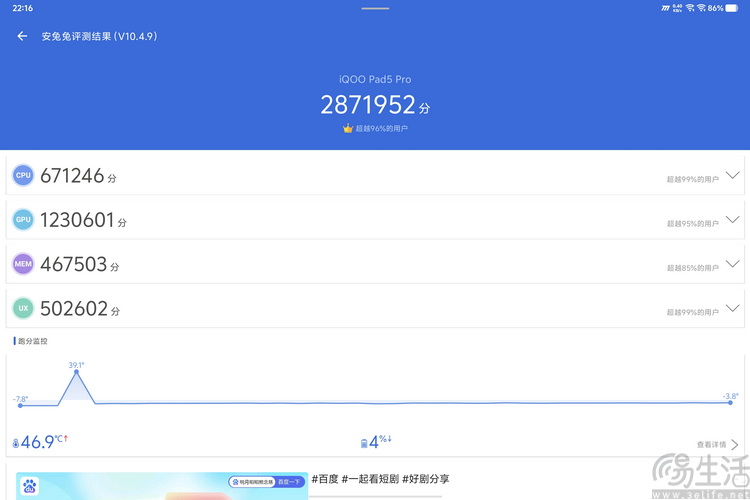Go back using the arrow icon
The height and width of the screenshot is (500, 750).
point(22,36)
